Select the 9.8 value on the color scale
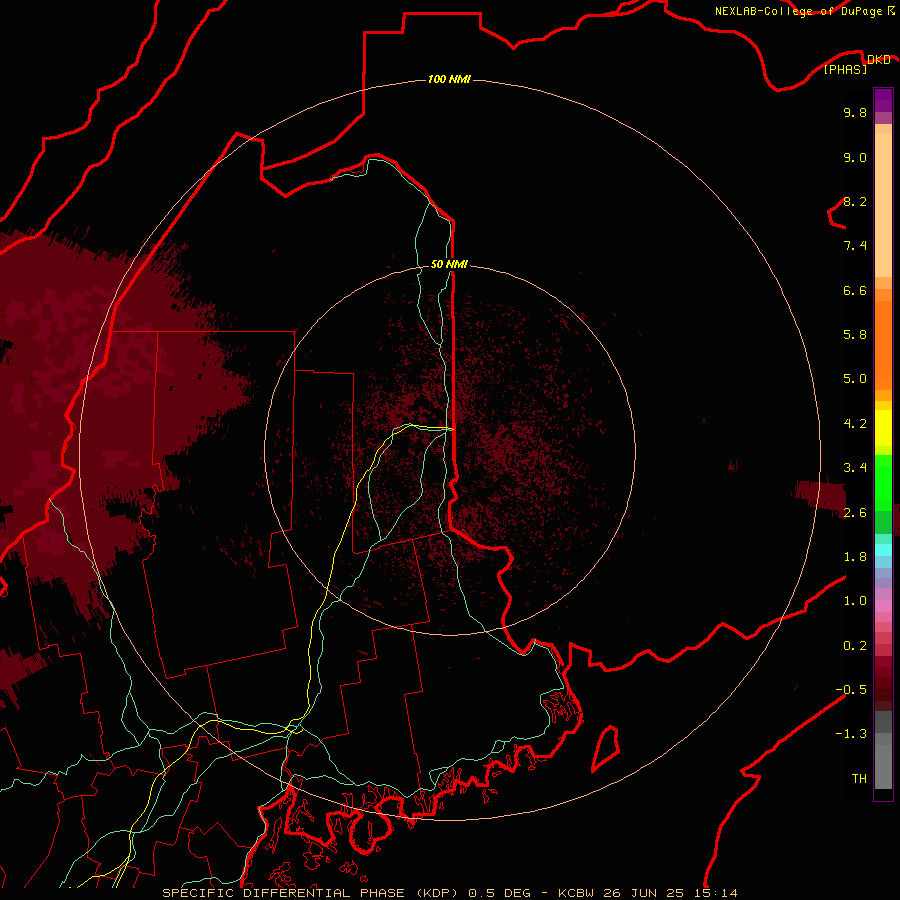The width and height of the screenshot is (900, 900). click(855, 112)
